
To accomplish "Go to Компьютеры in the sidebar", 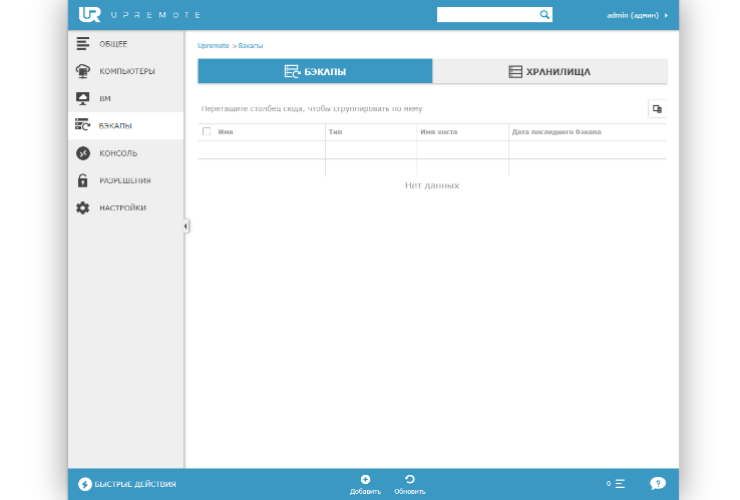I will click(x=126, y=71).
